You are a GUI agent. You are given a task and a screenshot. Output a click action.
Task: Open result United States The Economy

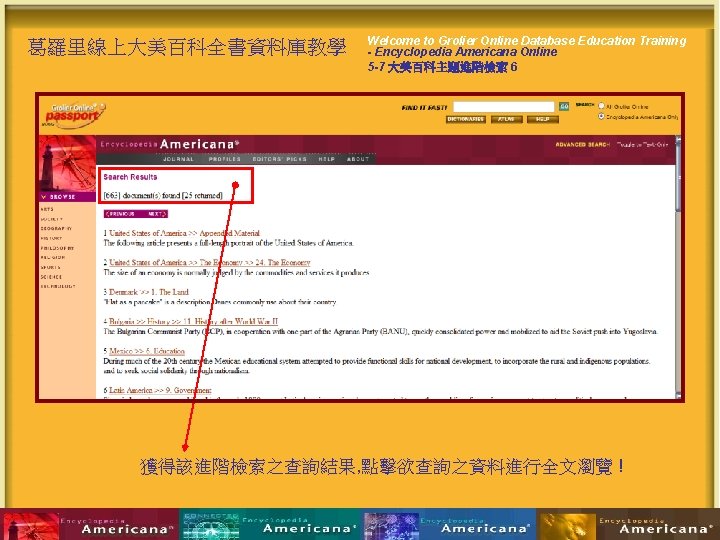[x=209, y=263]
